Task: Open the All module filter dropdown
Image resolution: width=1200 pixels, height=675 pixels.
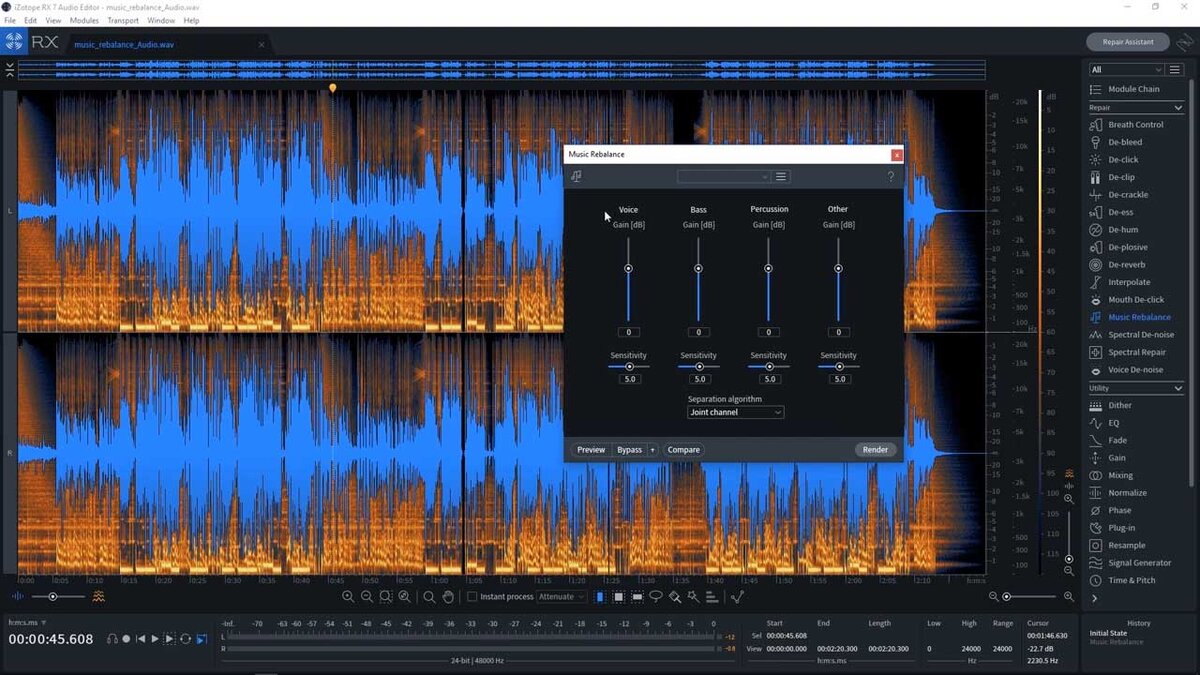Action: click(1127, 70)
